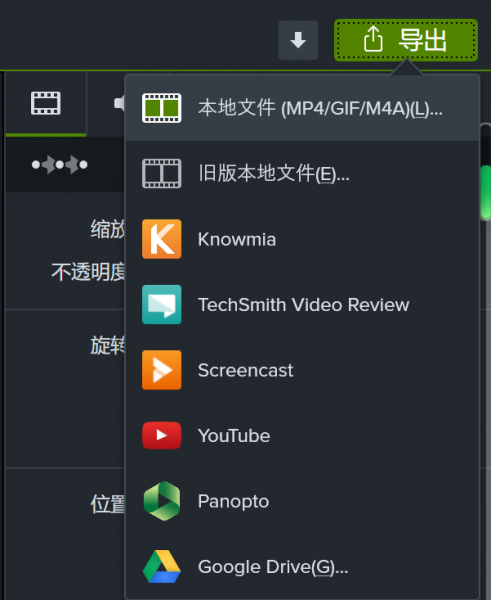
Task: Click the green filmstrip local file icon
Action: (161, 108)
